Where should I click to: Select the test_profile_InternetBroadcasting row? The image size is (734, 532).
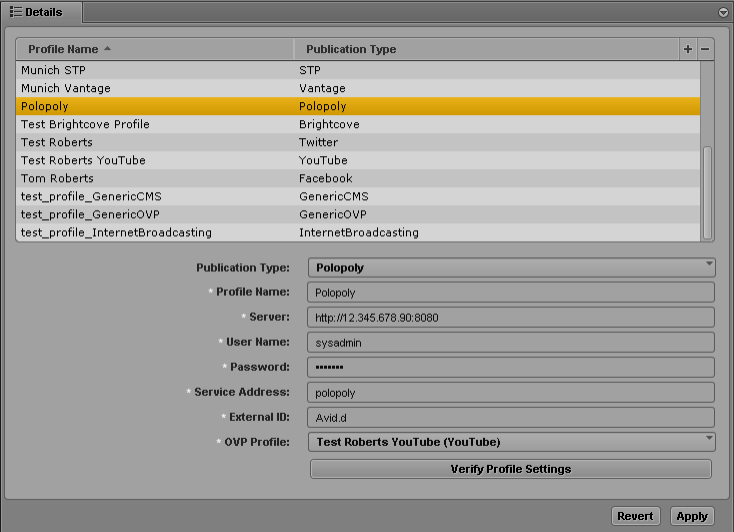(x=358, y=232)
